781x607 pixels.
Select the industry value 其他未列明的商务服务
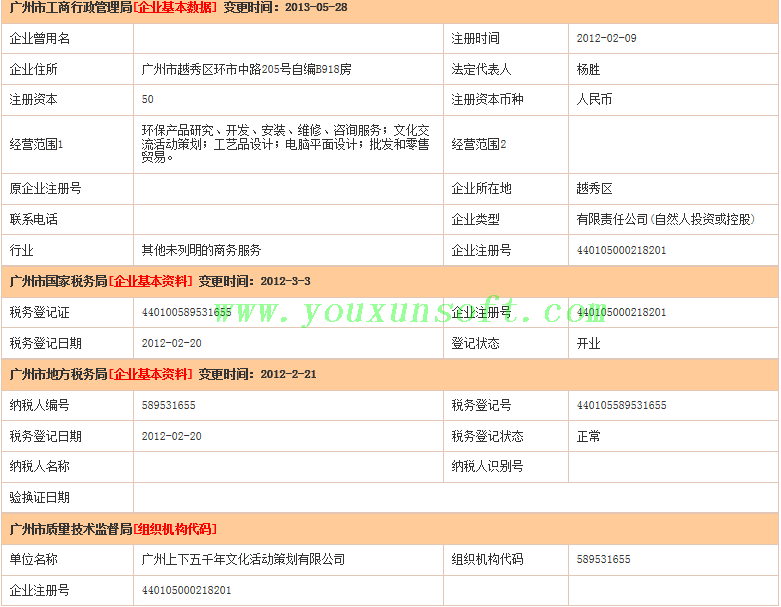coord(201,250)
